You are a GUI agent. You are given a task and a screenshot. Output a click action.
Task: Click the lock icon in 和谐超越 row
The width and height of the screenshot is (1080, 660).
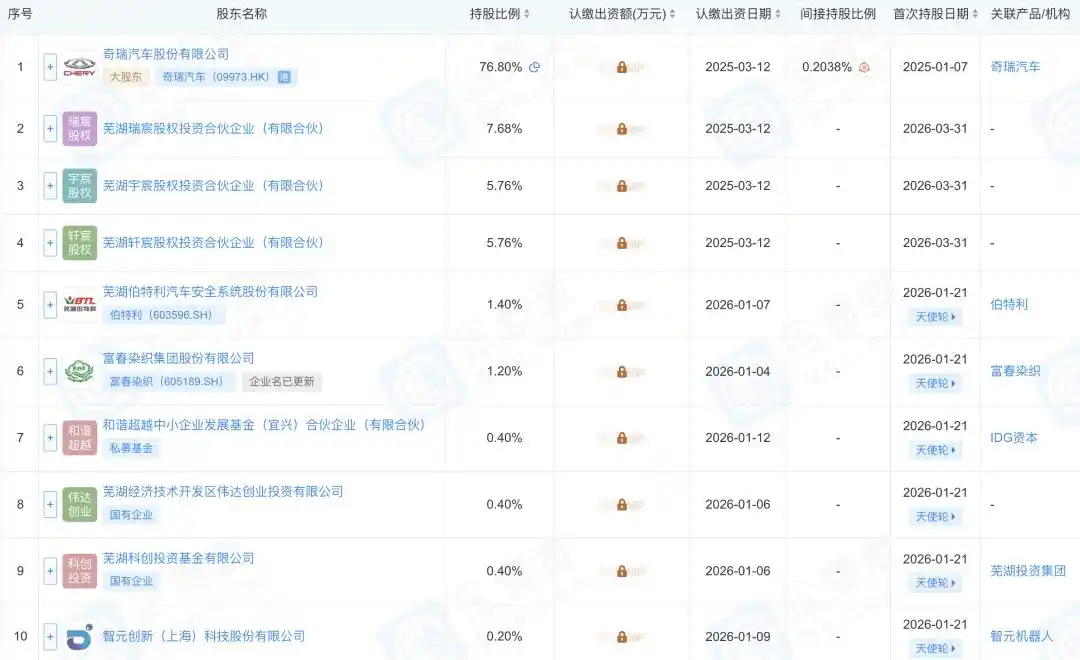pos(621,438)
